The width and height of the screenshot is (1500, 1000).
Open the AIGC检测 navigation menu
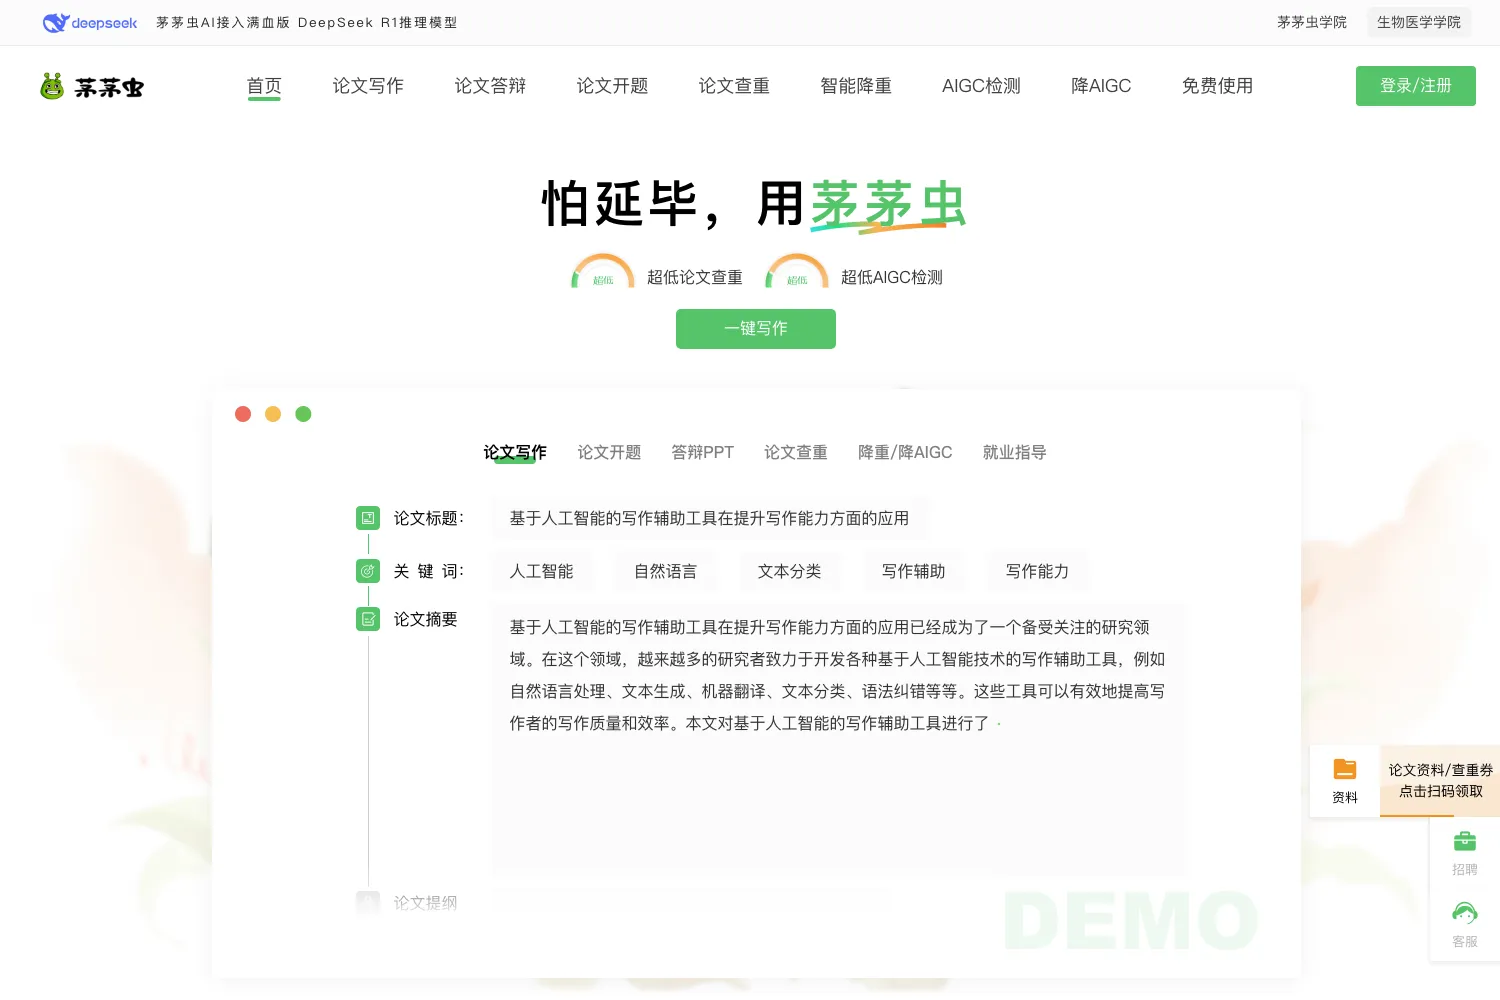point(981,86)
